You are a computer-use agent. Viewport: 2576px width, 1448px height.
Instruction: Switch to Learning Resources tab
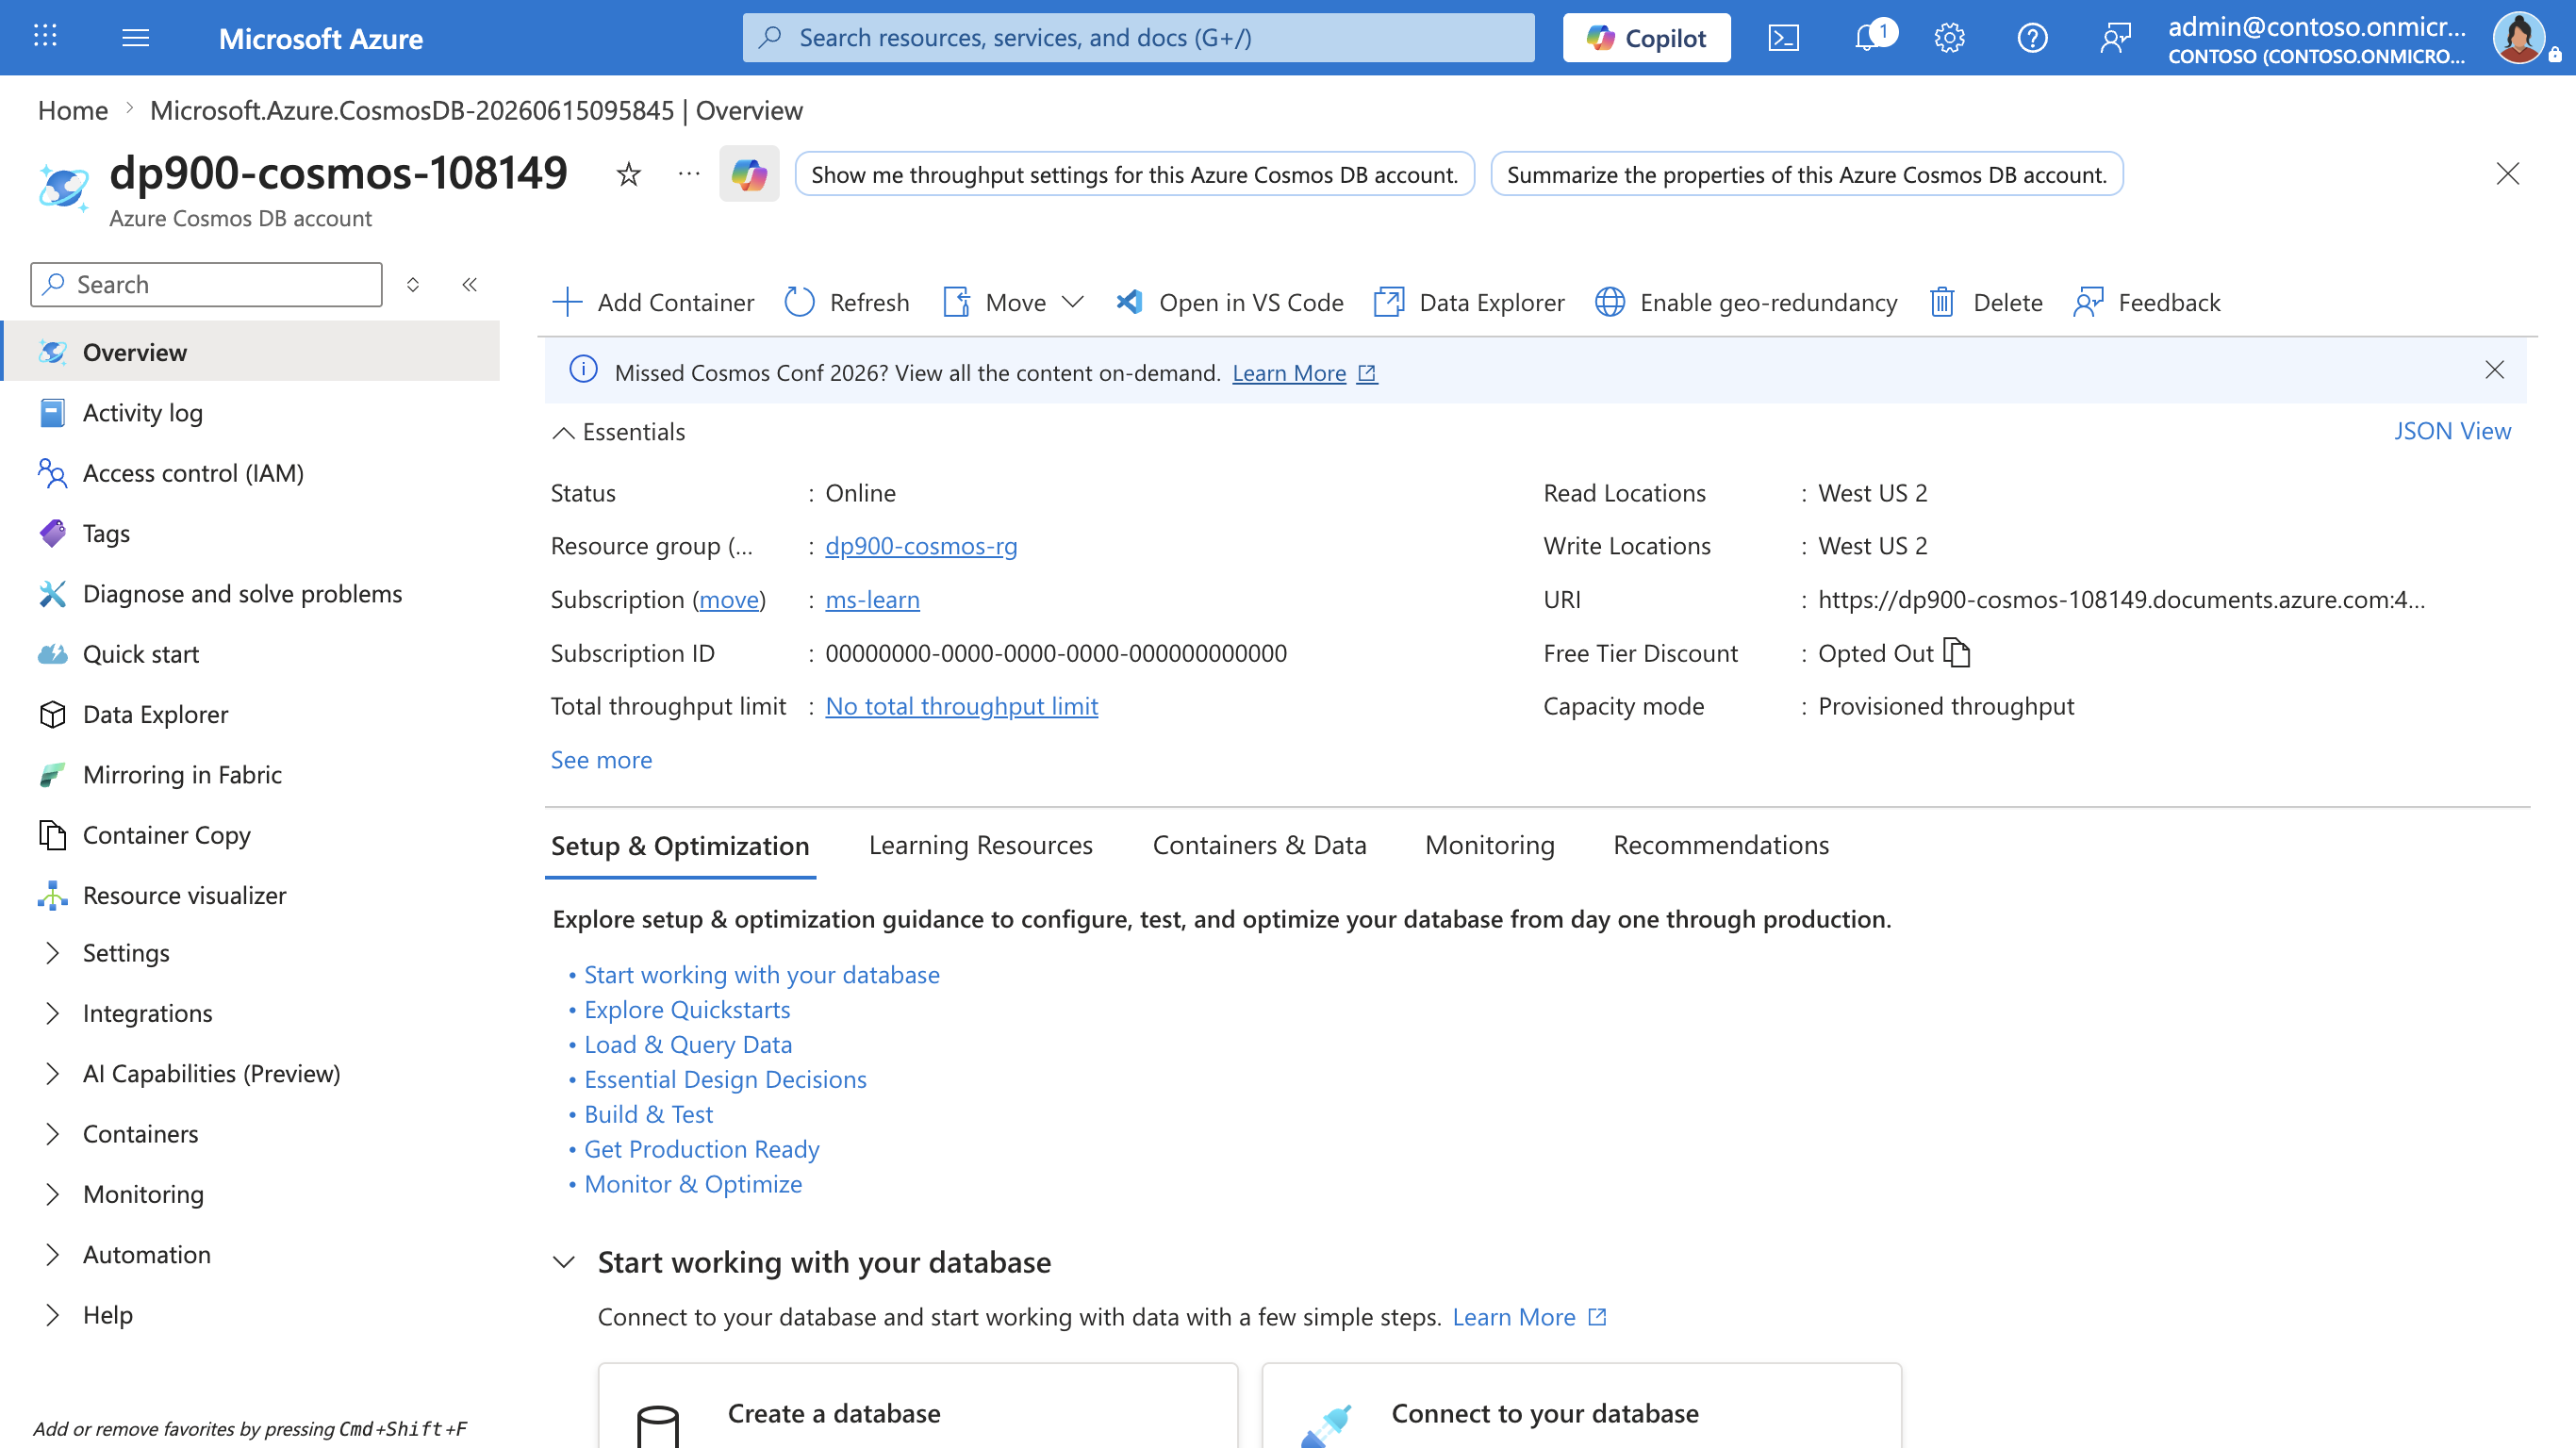[x=980, y=845]
